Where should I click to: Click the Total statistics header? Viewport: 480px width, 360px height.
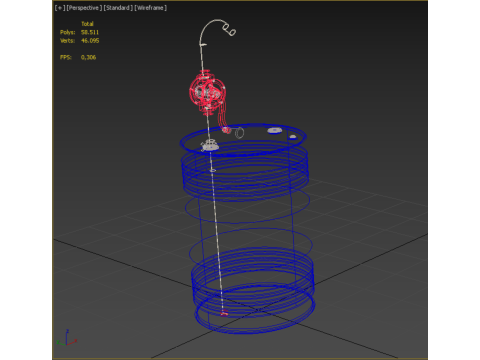(87, 24)
